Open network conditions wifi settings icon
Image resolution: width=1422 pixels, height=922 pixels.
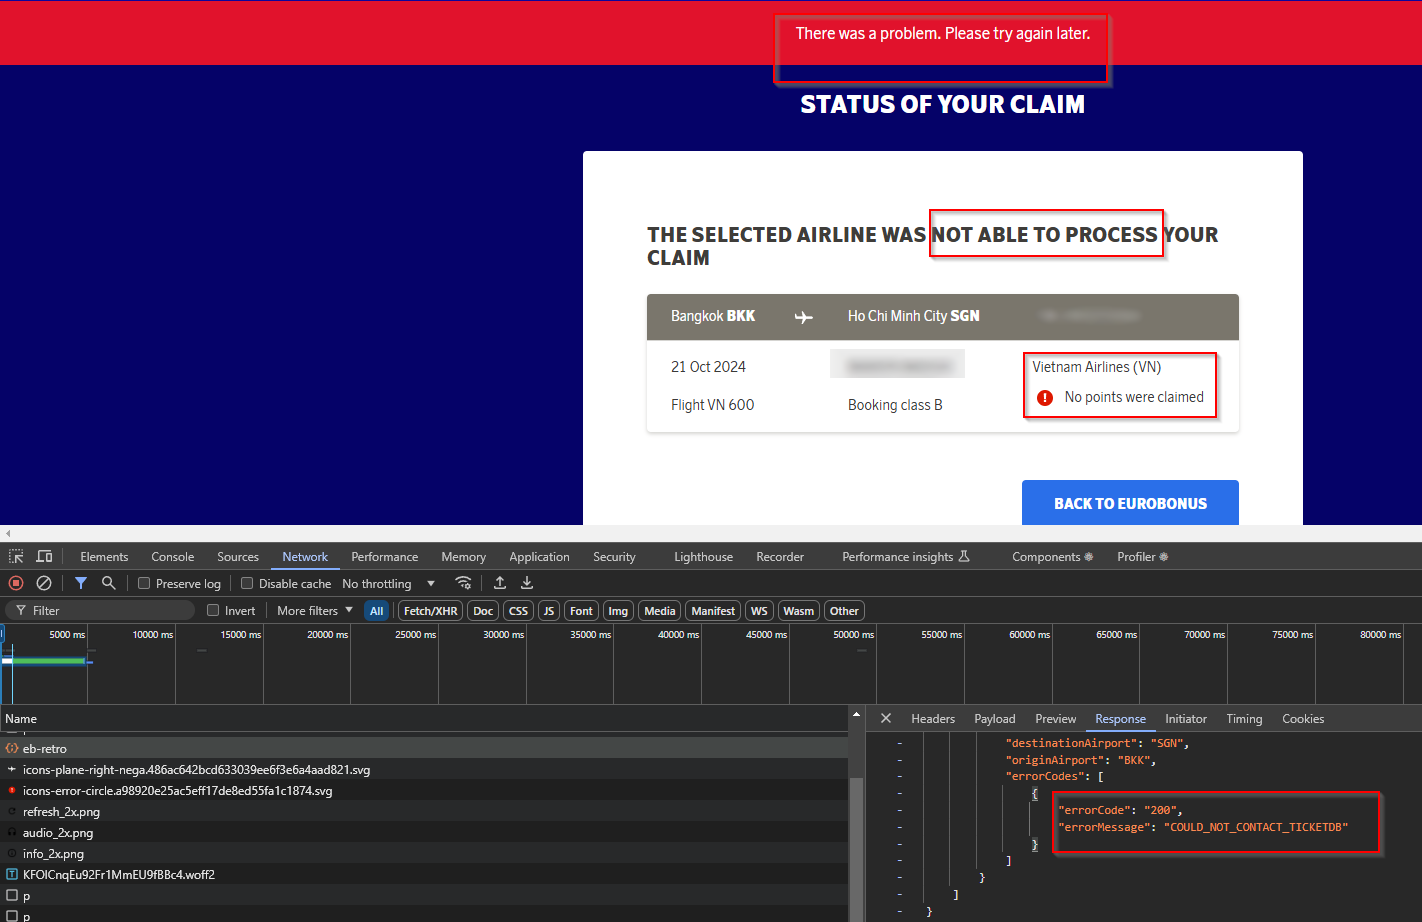(463, 583)
